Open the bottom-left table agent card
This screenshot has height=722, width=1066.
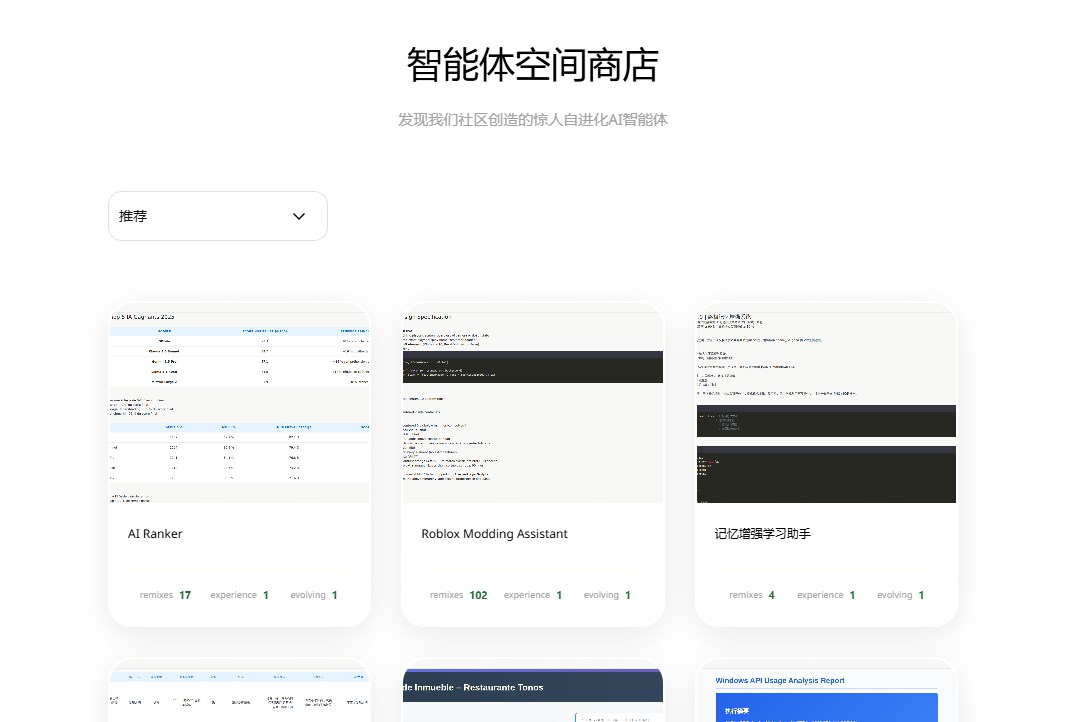pyautogui.click(x=239, y=691)
